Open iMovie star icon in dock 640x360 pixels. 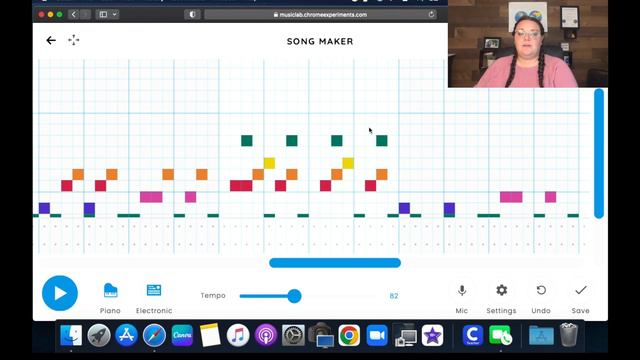coord(432,336)
